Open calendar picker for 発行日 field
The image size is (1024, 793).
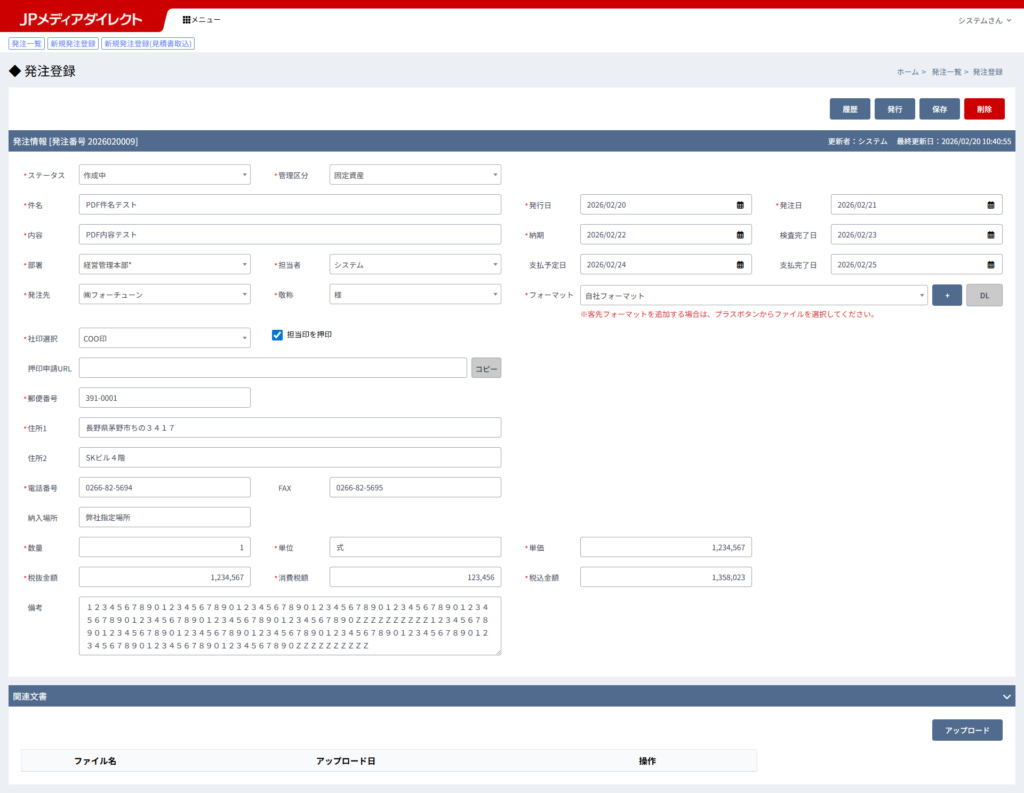point(740,205)
